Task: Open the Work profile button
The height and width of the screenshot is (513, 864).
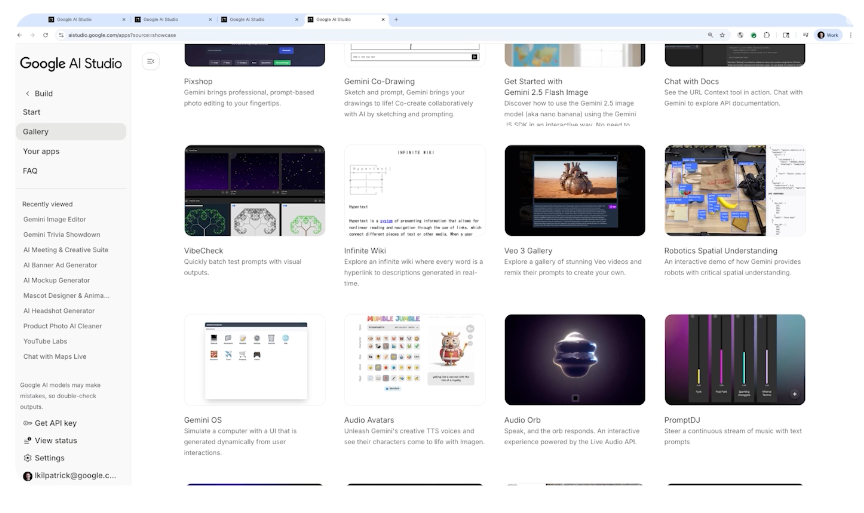Action: coord(828,35)
